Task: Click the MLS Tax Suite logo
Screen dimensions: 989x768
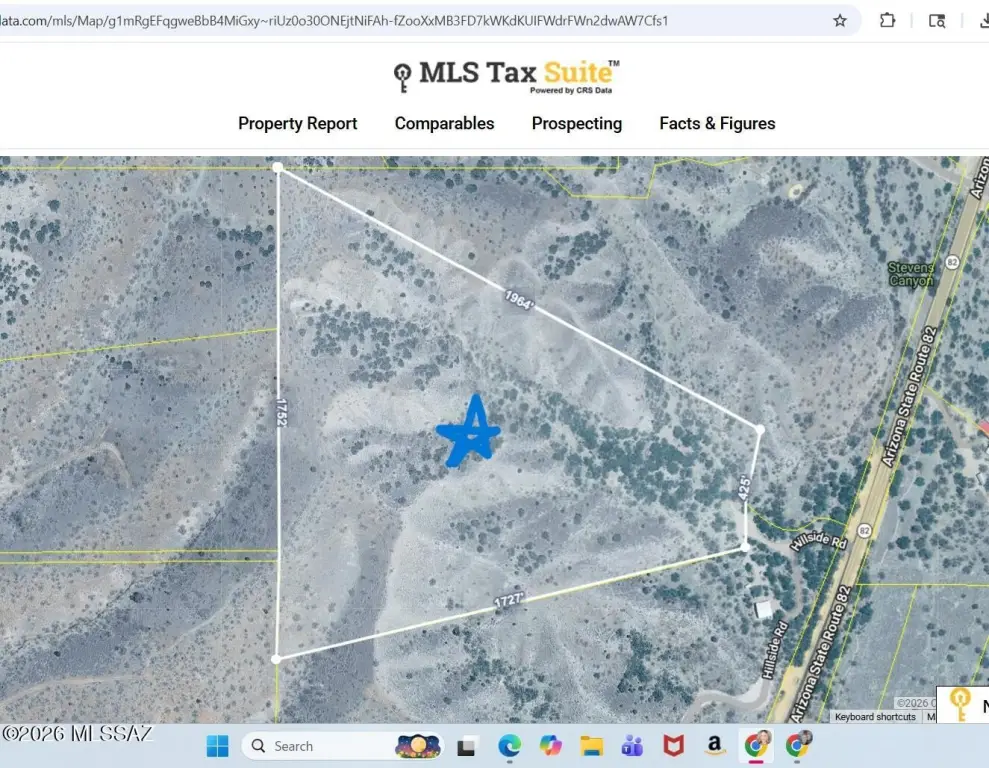Action: 506,76
